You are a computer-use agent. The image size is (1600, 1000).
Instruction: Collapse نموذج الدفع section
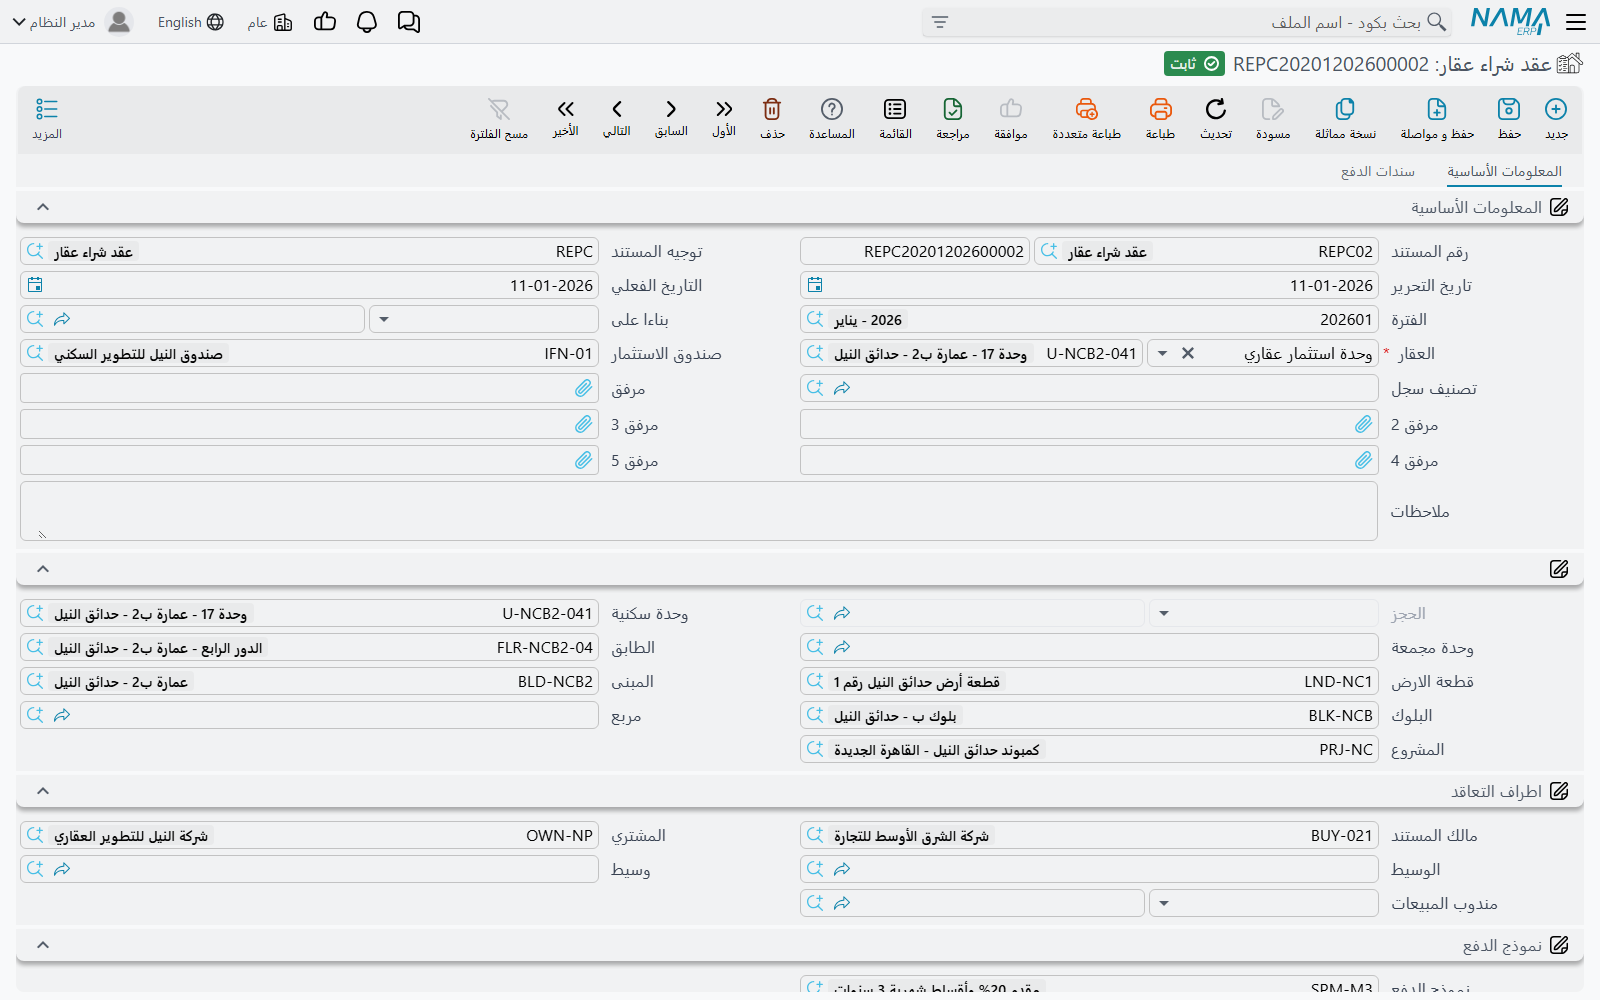(x=43, y=945)
